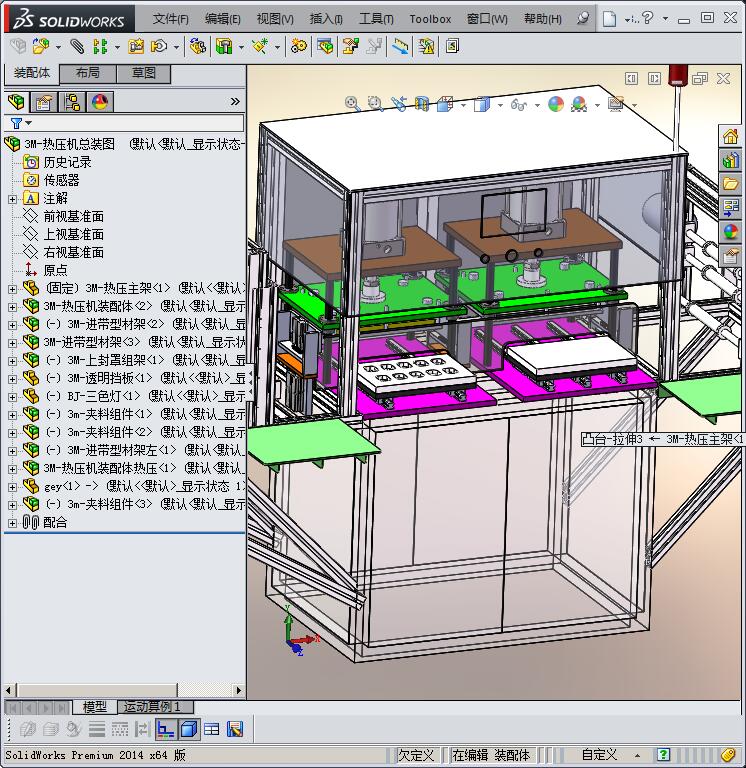Click the 运动算例 1 tab
This screenshot has width=746, height=768.
point(152,707)
